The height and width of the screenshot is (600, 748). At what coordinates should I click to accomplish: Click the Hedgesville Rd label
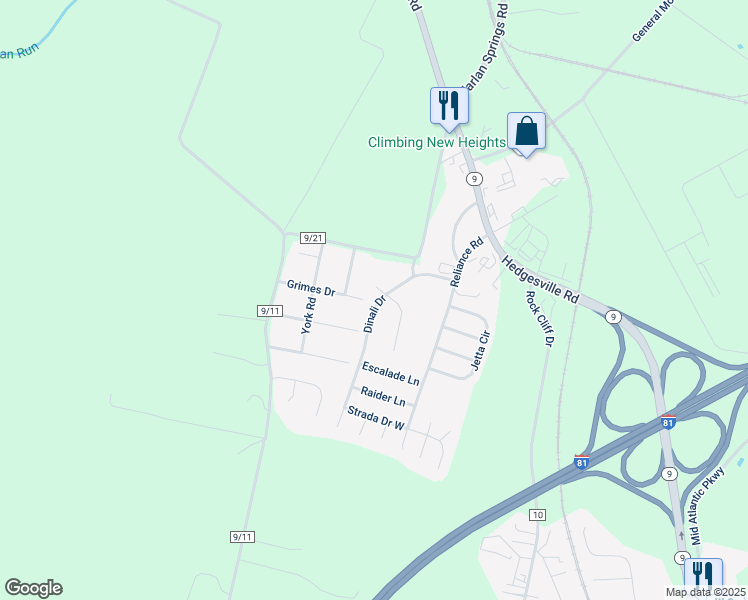(x=540, y=279)
